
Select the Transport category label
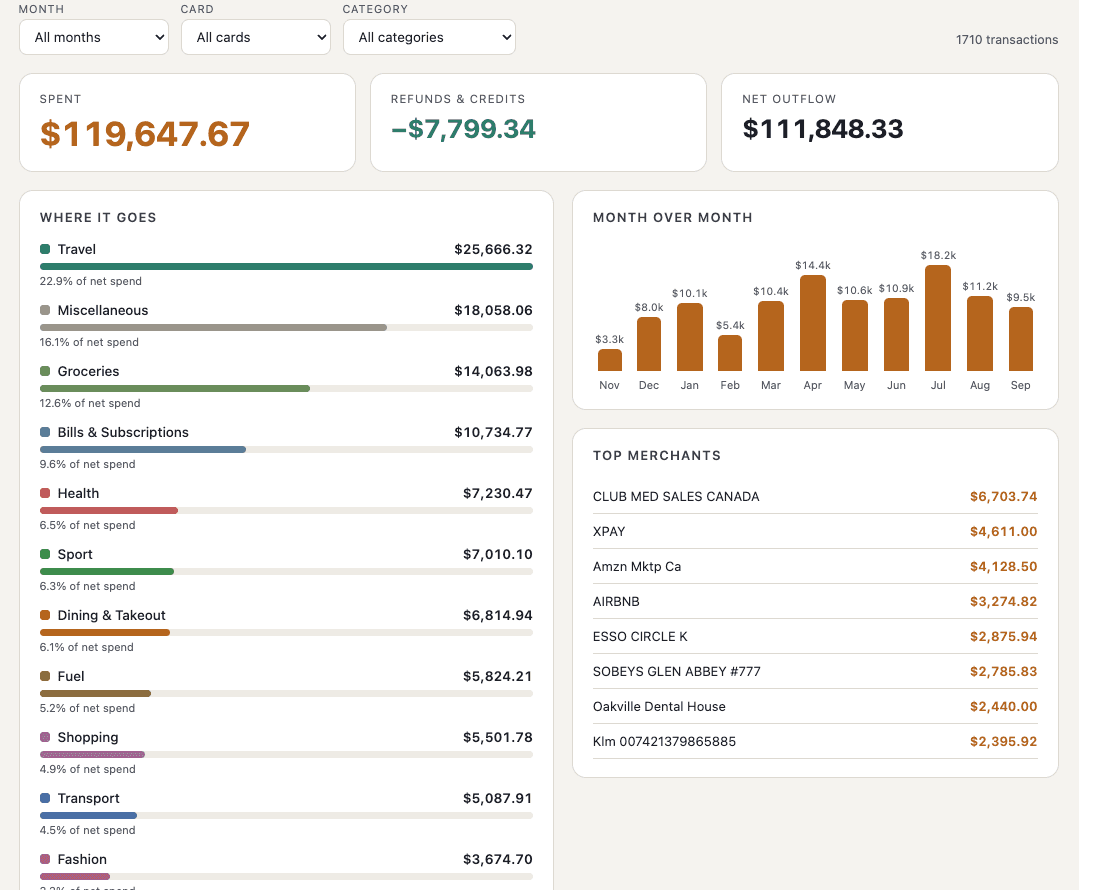[x=89, y=798]
